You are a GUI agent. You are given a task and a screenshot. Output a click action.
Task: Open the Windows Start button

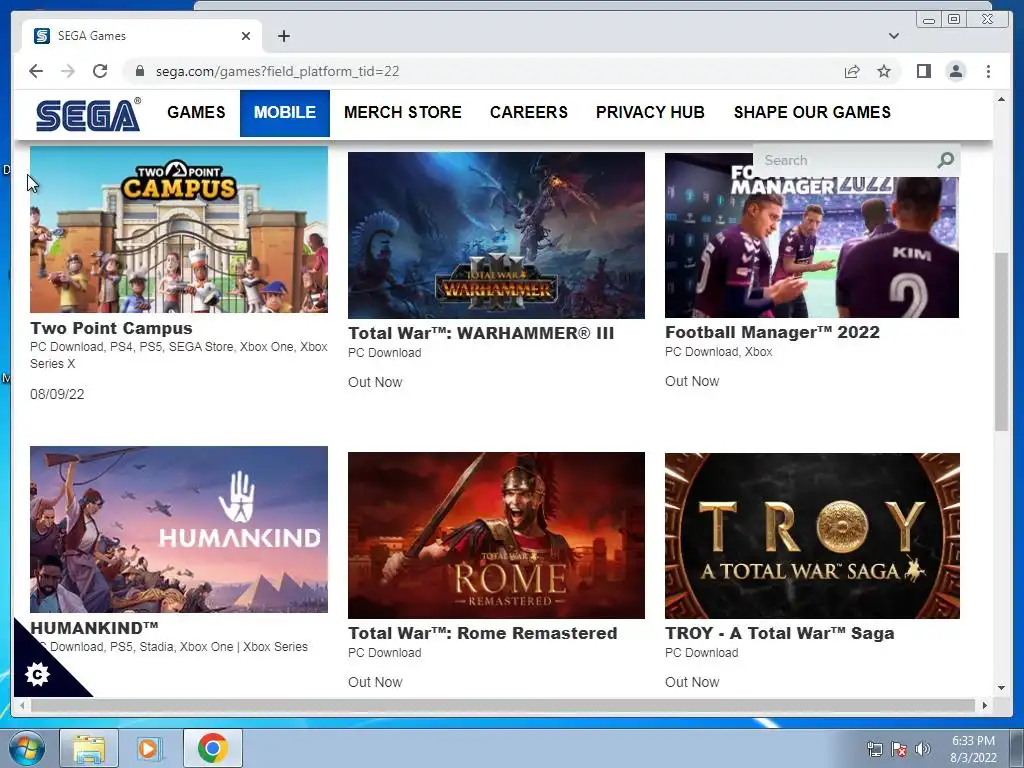[27, 748]
